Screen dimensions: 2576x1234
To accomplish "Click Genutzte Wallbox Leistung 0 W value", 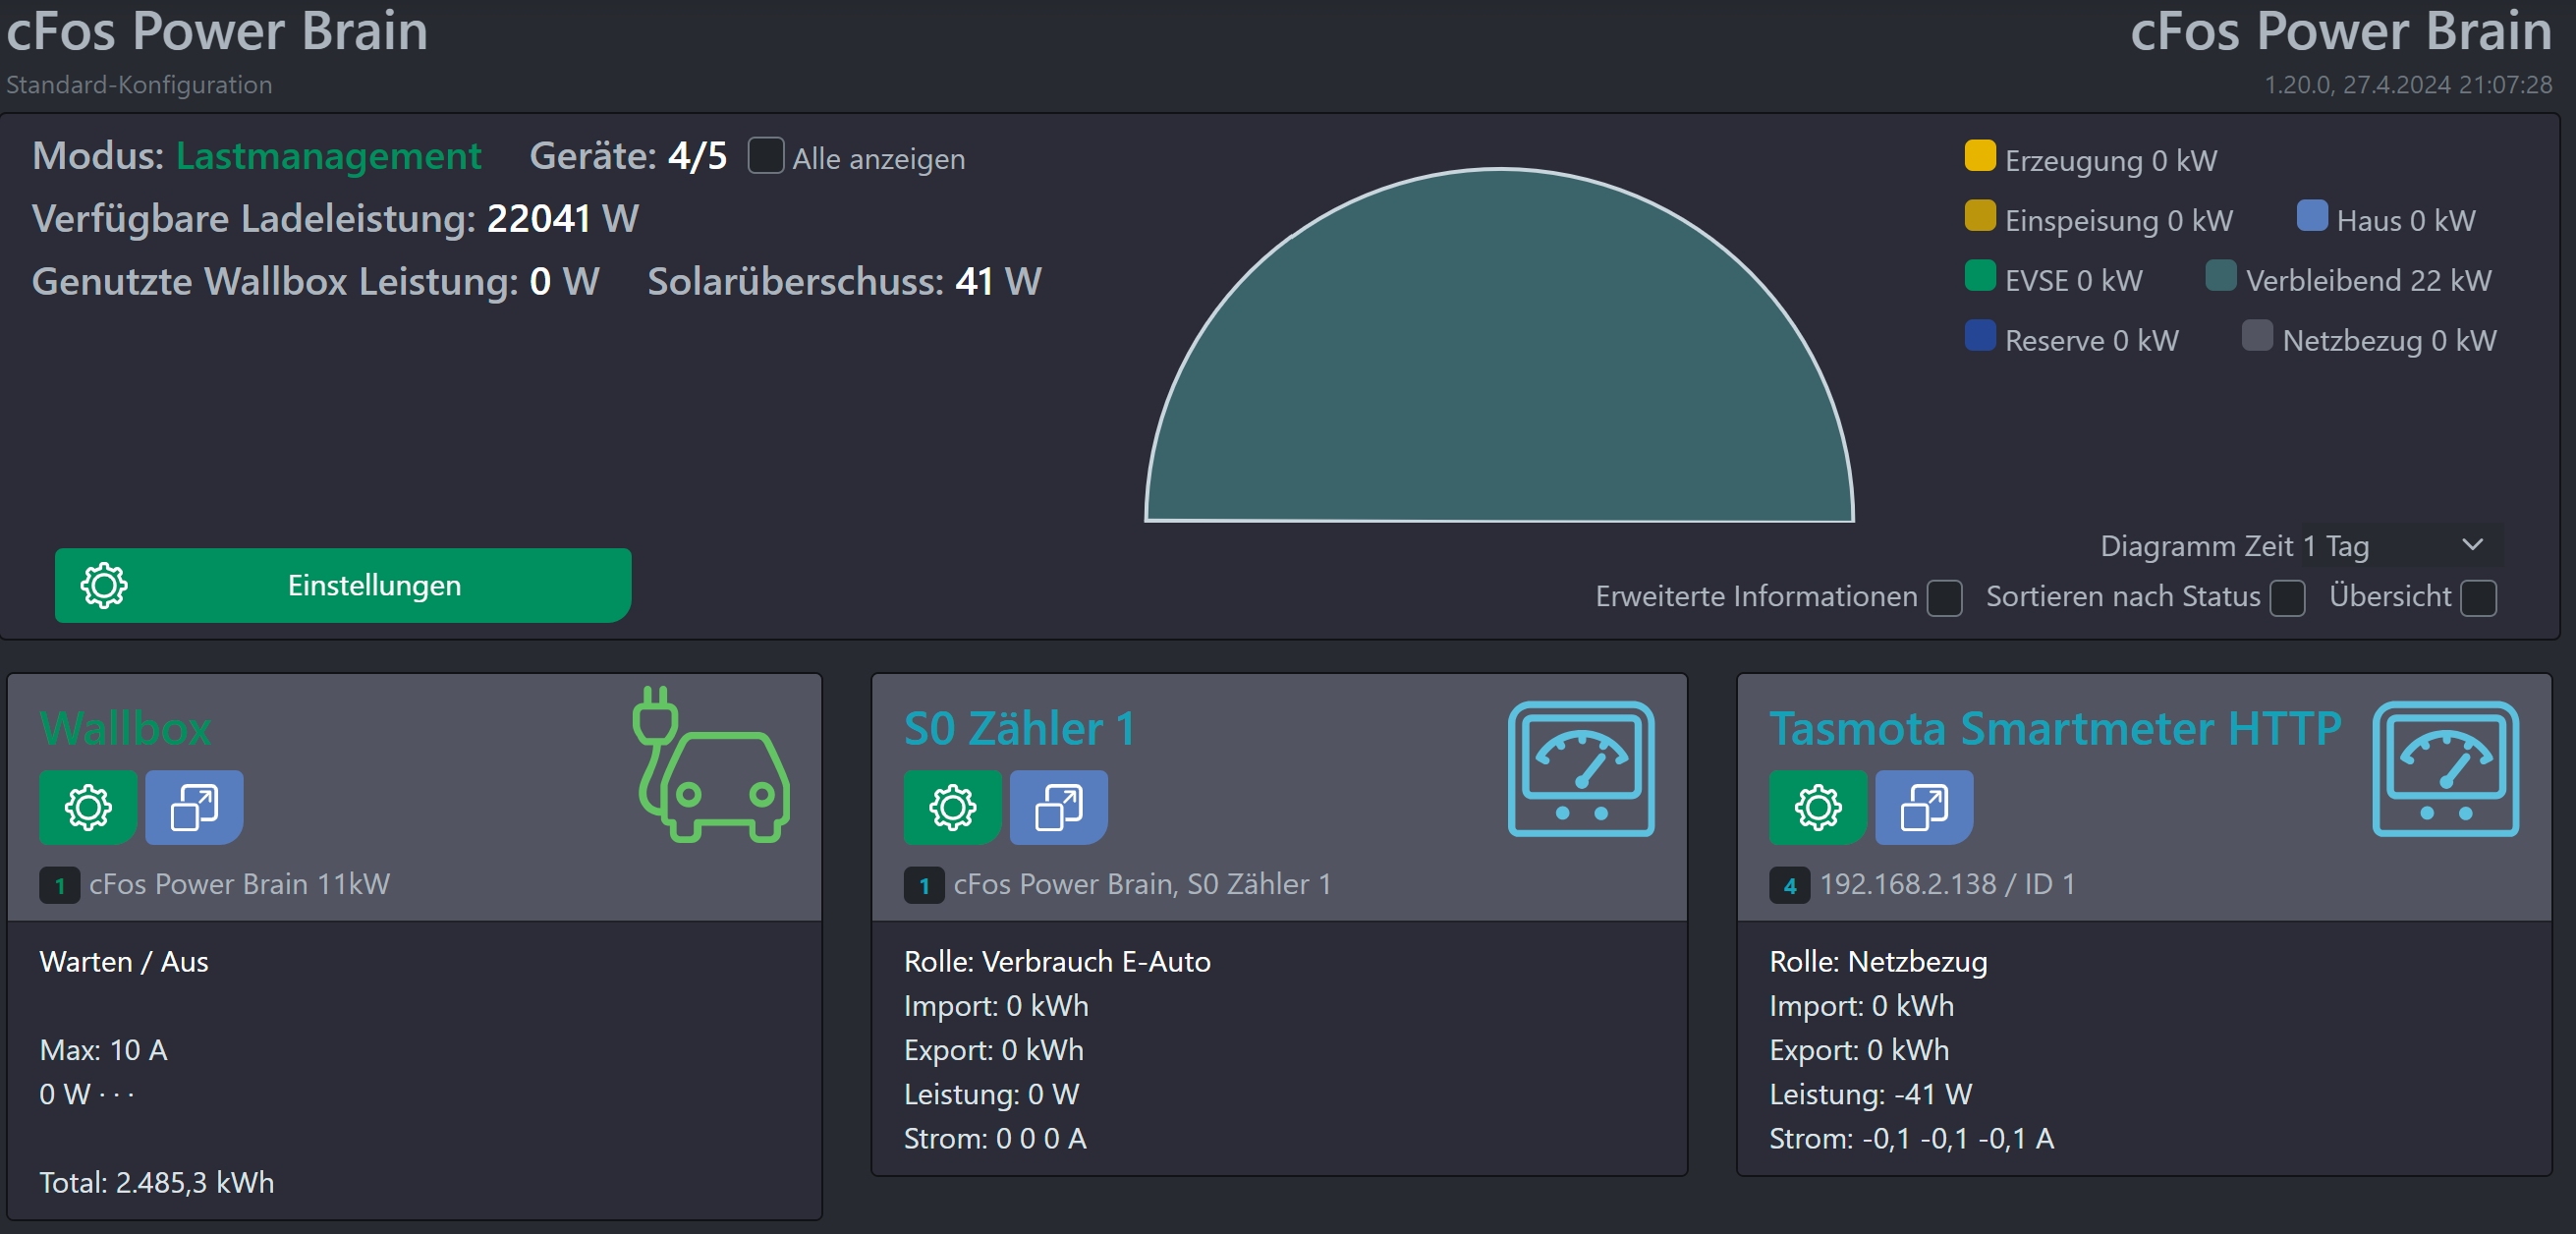I will click(x=564, y=282).
